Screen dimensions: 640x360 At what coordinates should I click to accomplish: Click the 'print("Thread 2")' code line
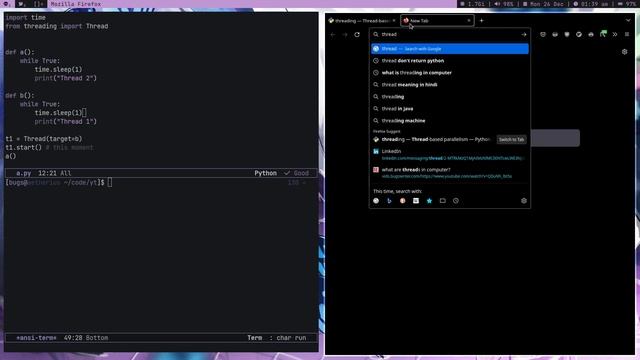[x=65, y=78]
